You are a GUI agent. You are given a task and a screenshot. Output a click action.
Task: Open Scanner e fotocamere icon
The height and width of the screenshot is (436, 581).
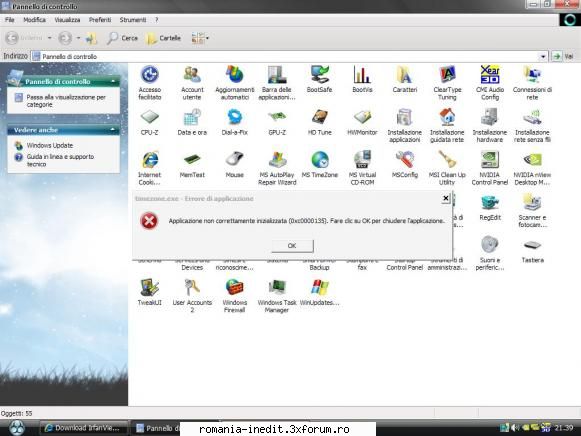click(x=532, y=211)
